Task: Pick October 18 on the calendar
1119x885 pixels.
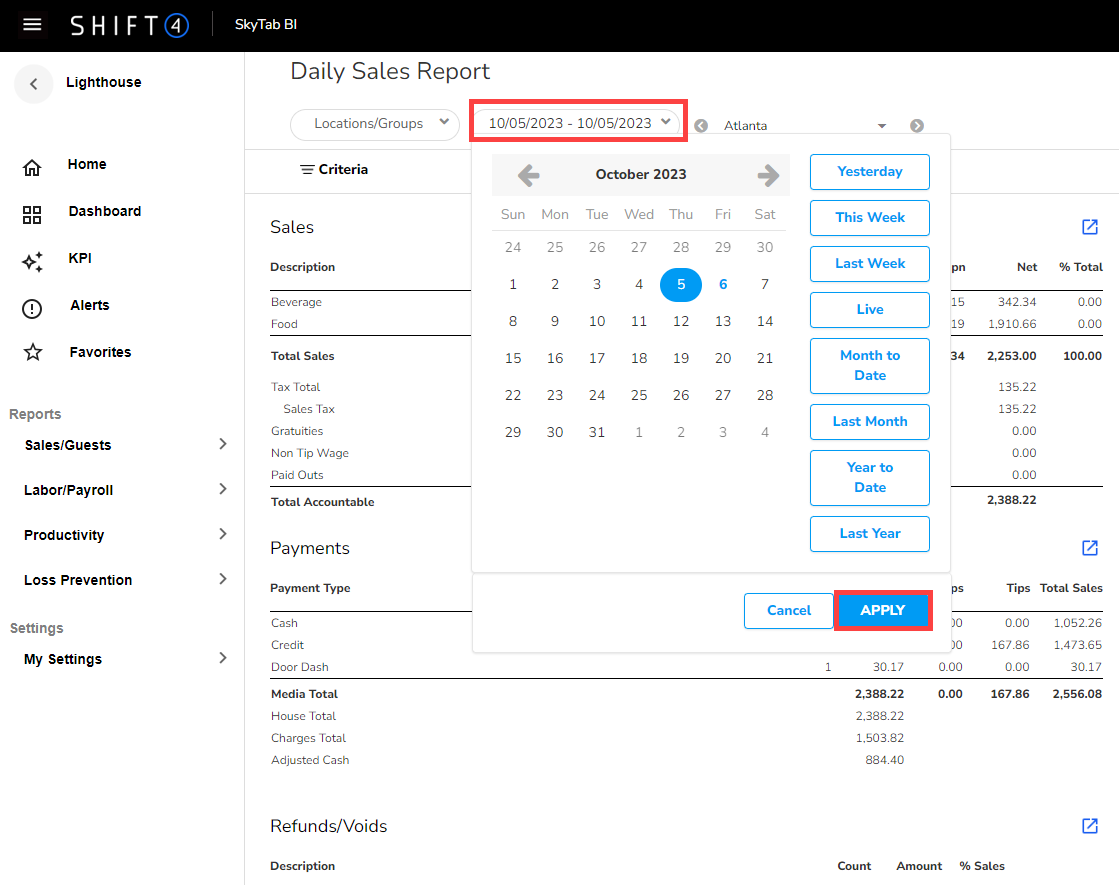Action: 639,358
